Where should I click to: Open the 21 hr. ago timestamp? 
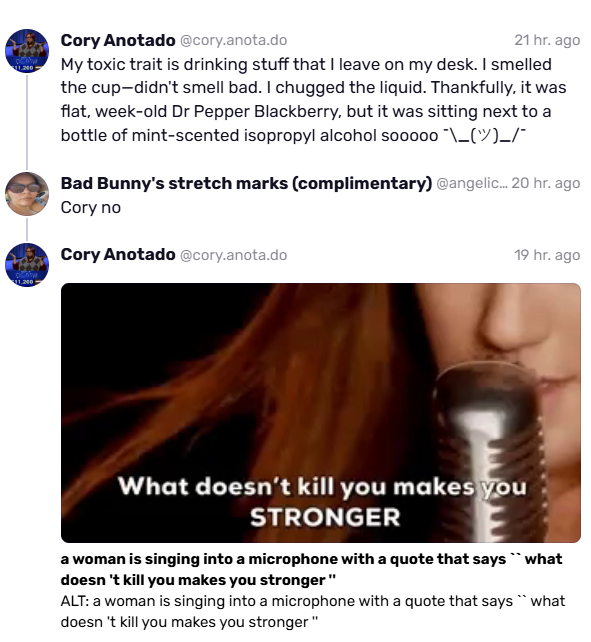(547, 40)
